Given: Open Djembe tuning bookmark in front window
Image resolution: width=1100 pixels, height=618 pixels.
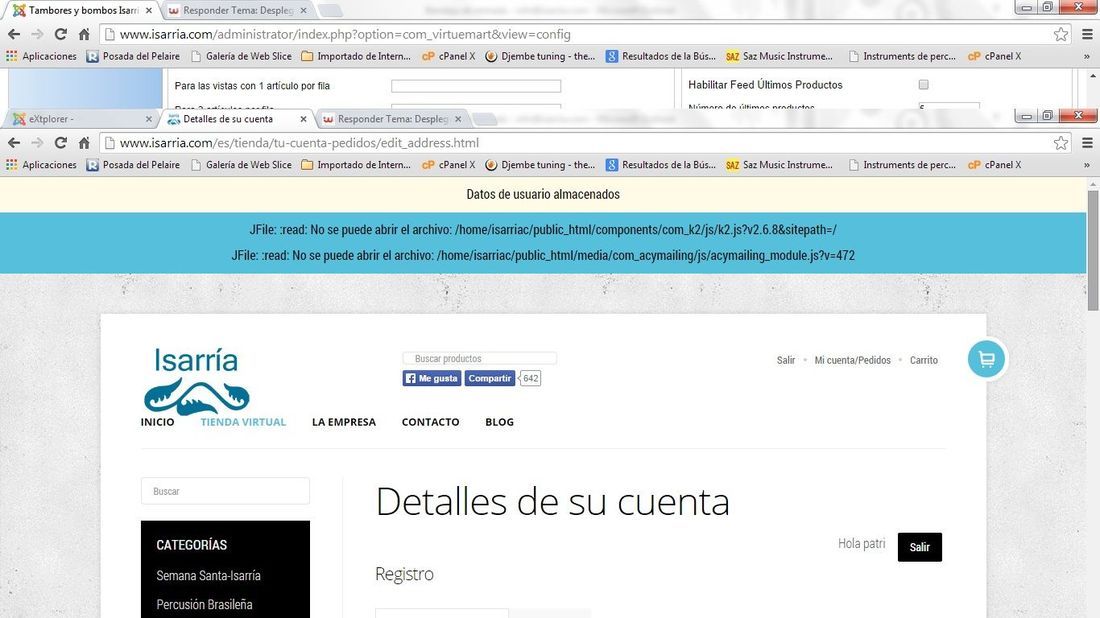Looking at the screenshot, I should tap(540, 165).
